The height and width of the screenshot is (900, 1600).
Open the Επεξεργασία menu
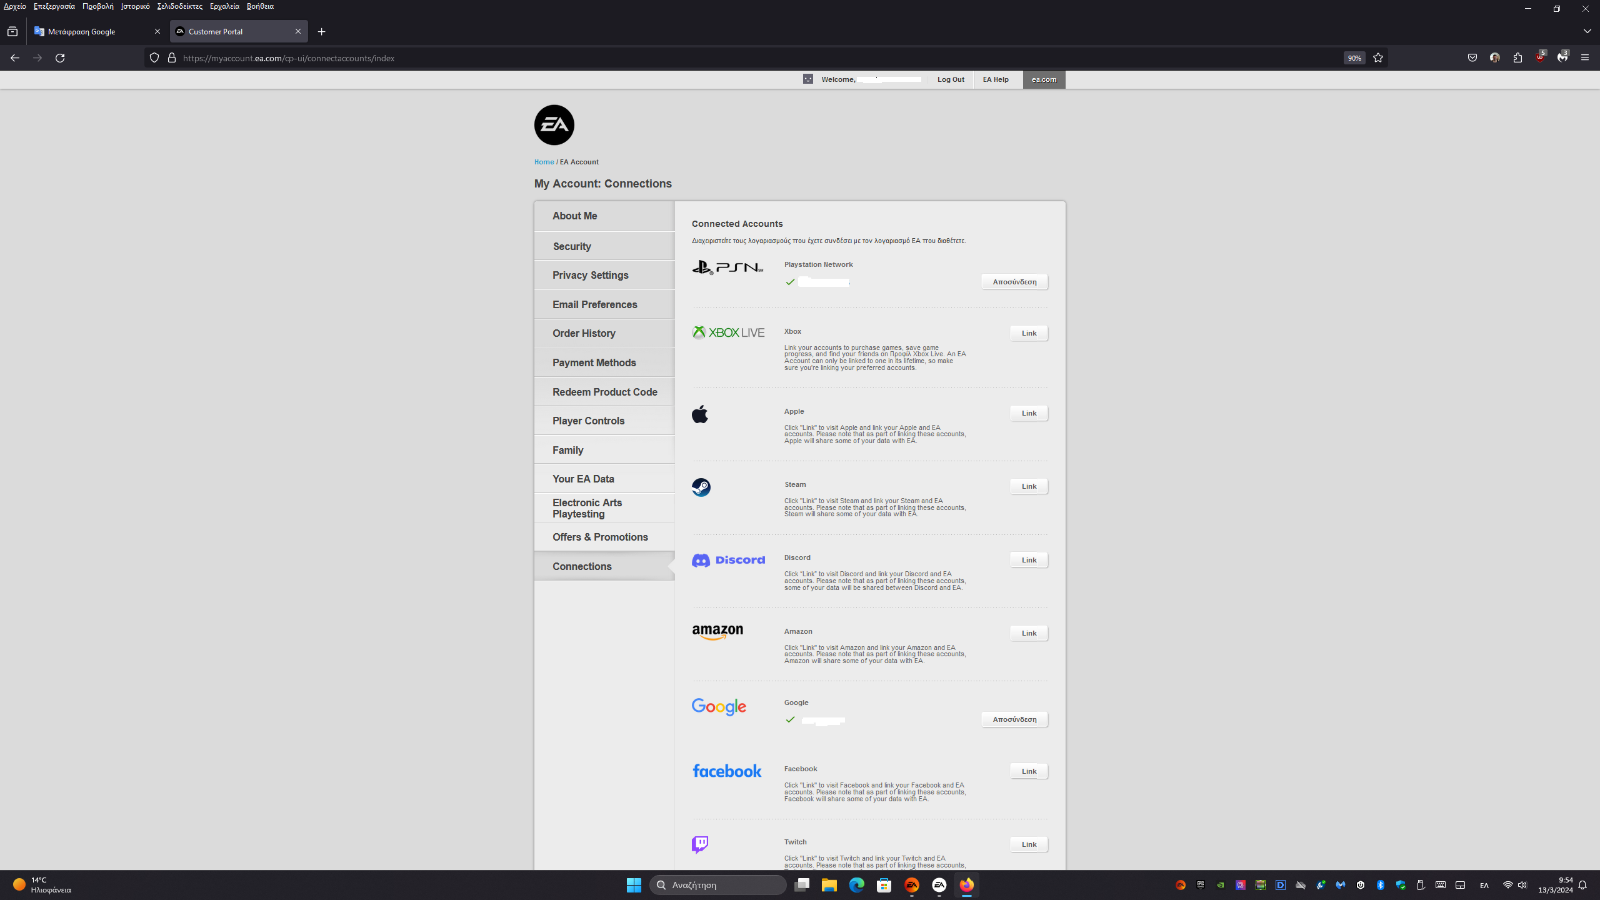click(x=54, y=6)
